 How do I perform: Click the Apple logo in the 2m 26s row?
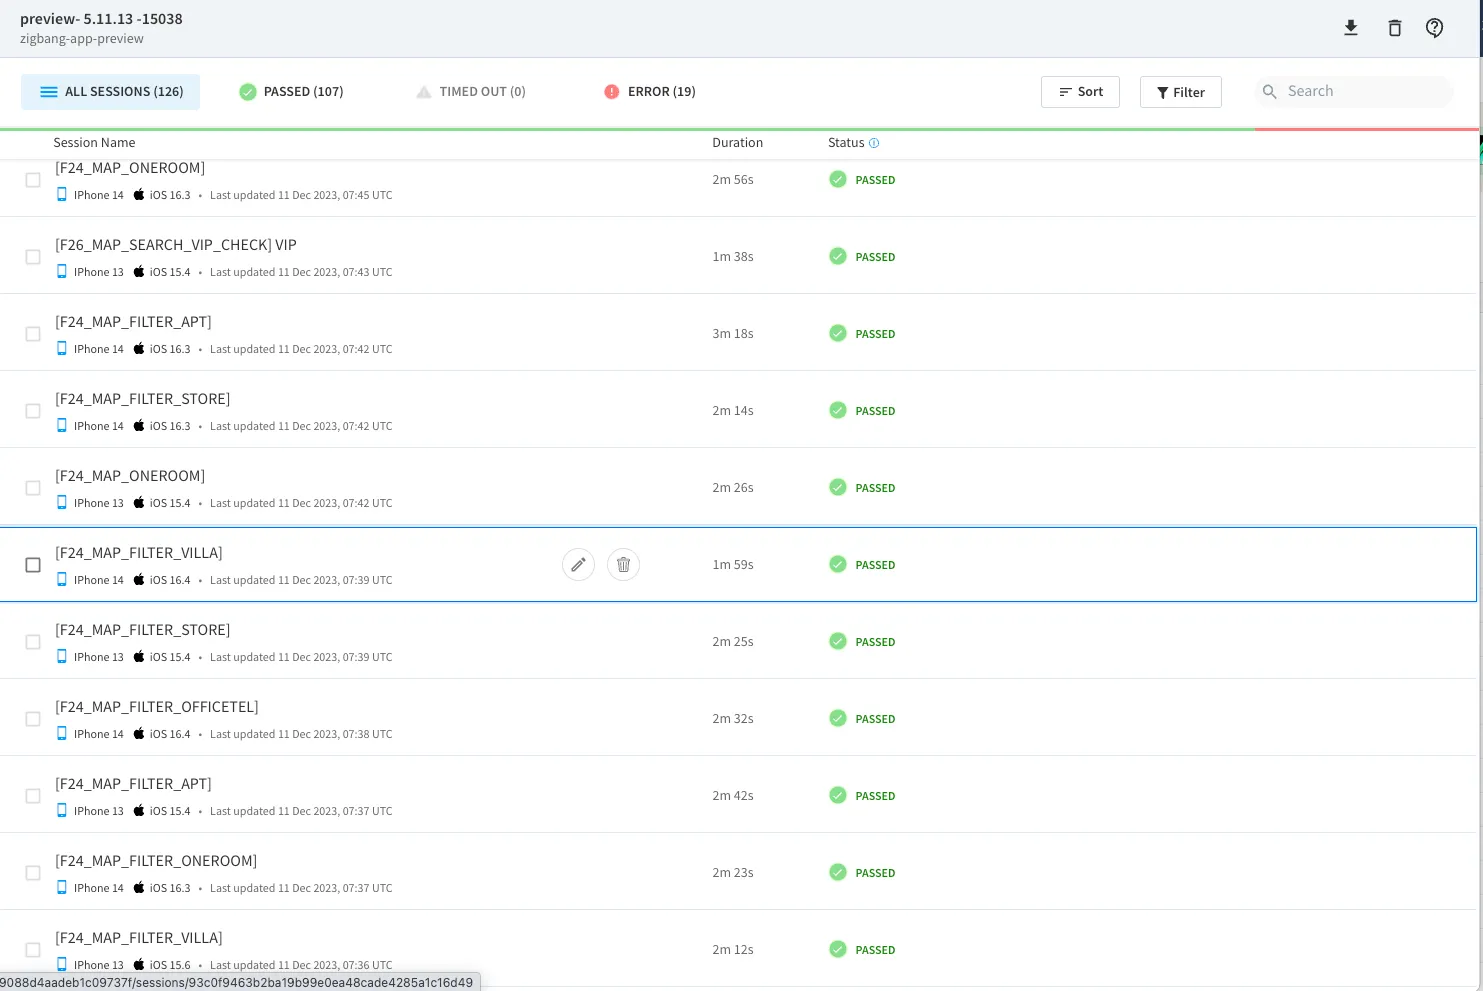pyautogui.click(x=139, y=503)
